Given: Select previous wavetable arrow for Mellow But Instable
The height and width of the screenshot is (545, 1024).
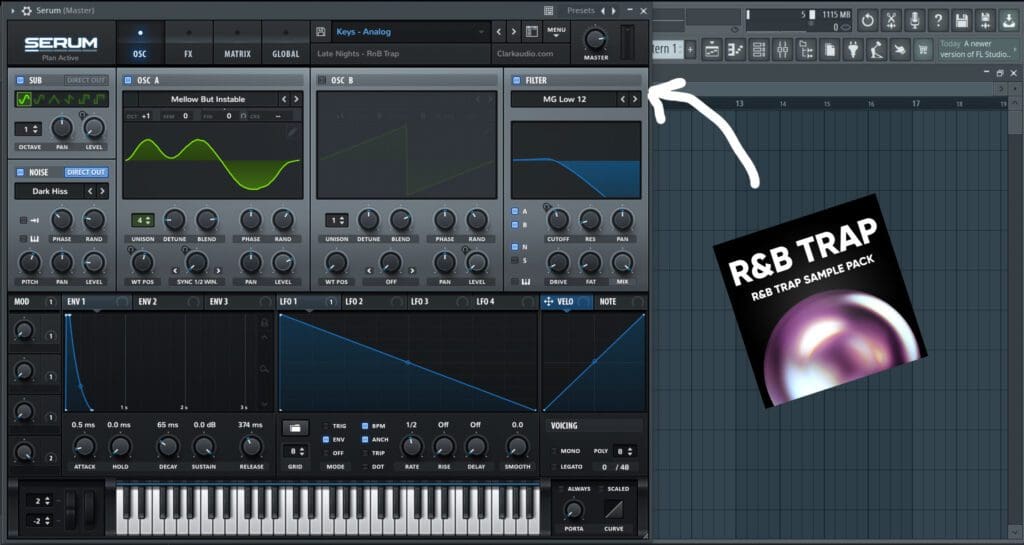Looking at the screenshot, I should point(284,99).
